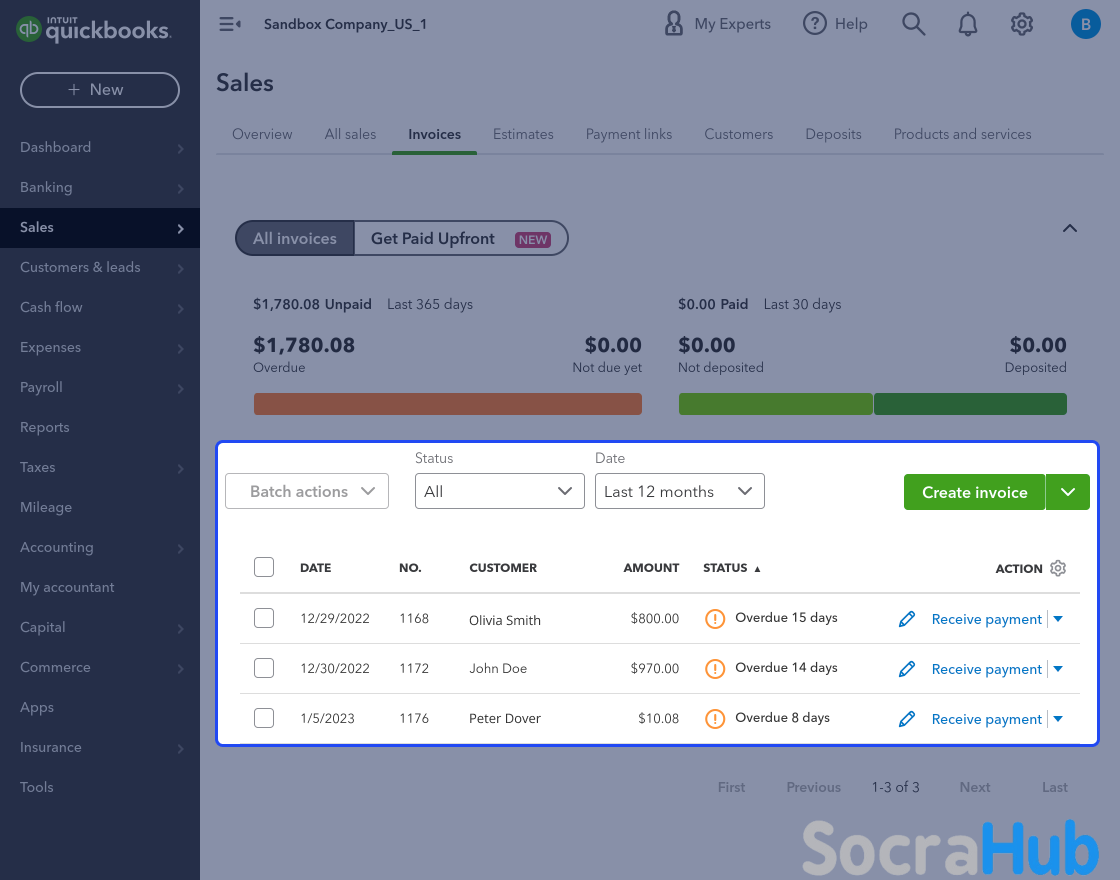Open the notifications bell icon
This screenshot has height=880, width=1120.
coord(967,24)
